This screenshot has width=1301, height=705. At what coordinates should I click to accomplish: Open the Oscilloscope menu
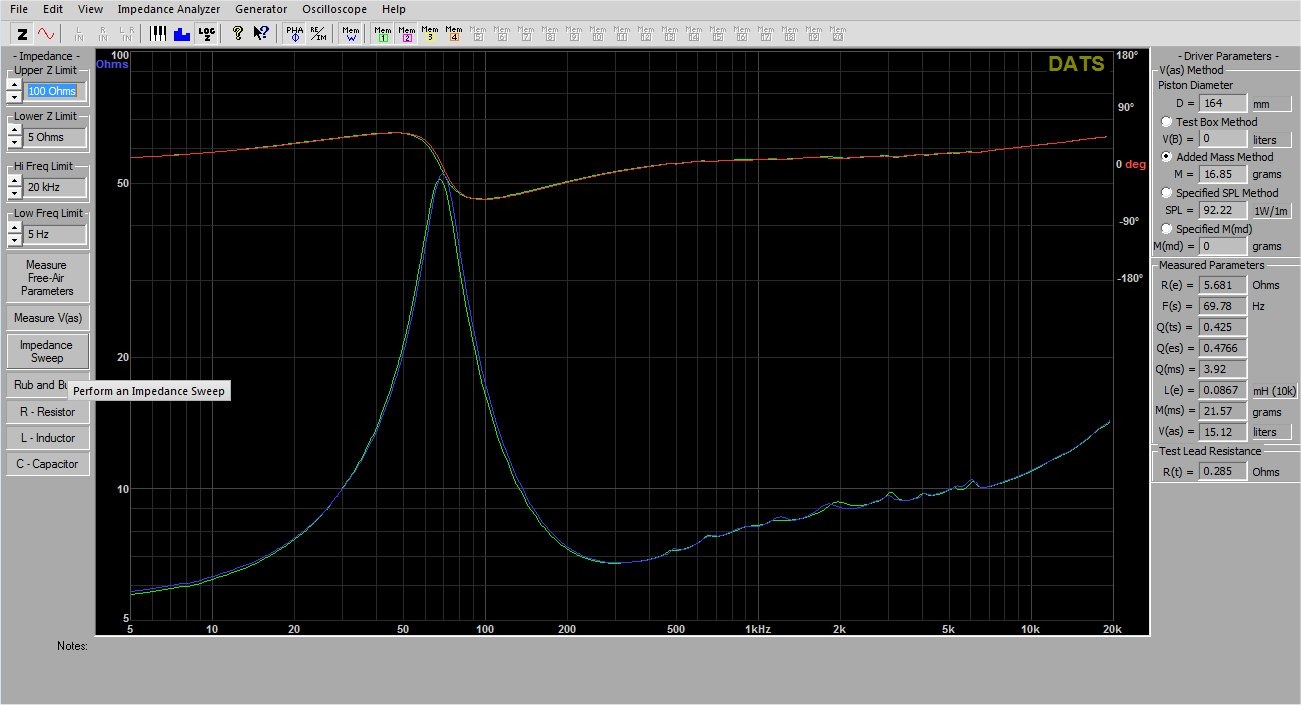(334, 9)
